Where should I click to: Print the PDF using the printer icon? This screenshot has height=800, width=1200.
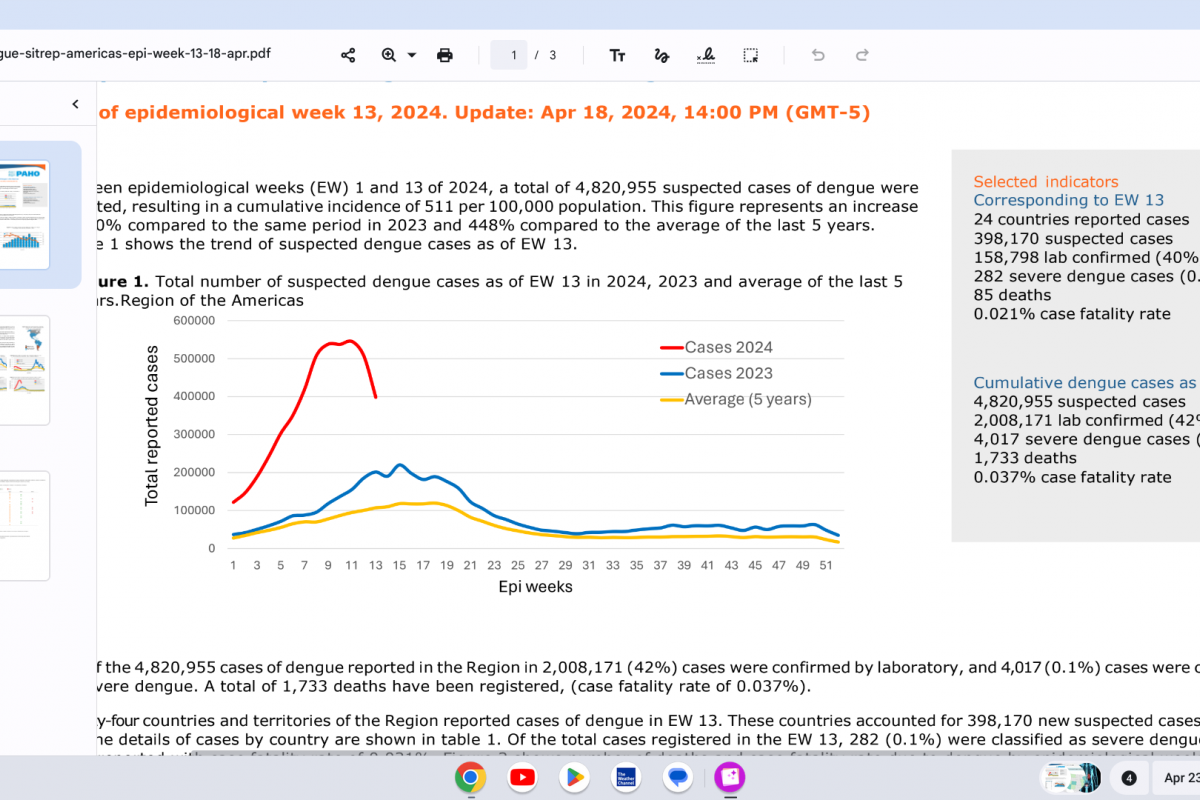445,55
